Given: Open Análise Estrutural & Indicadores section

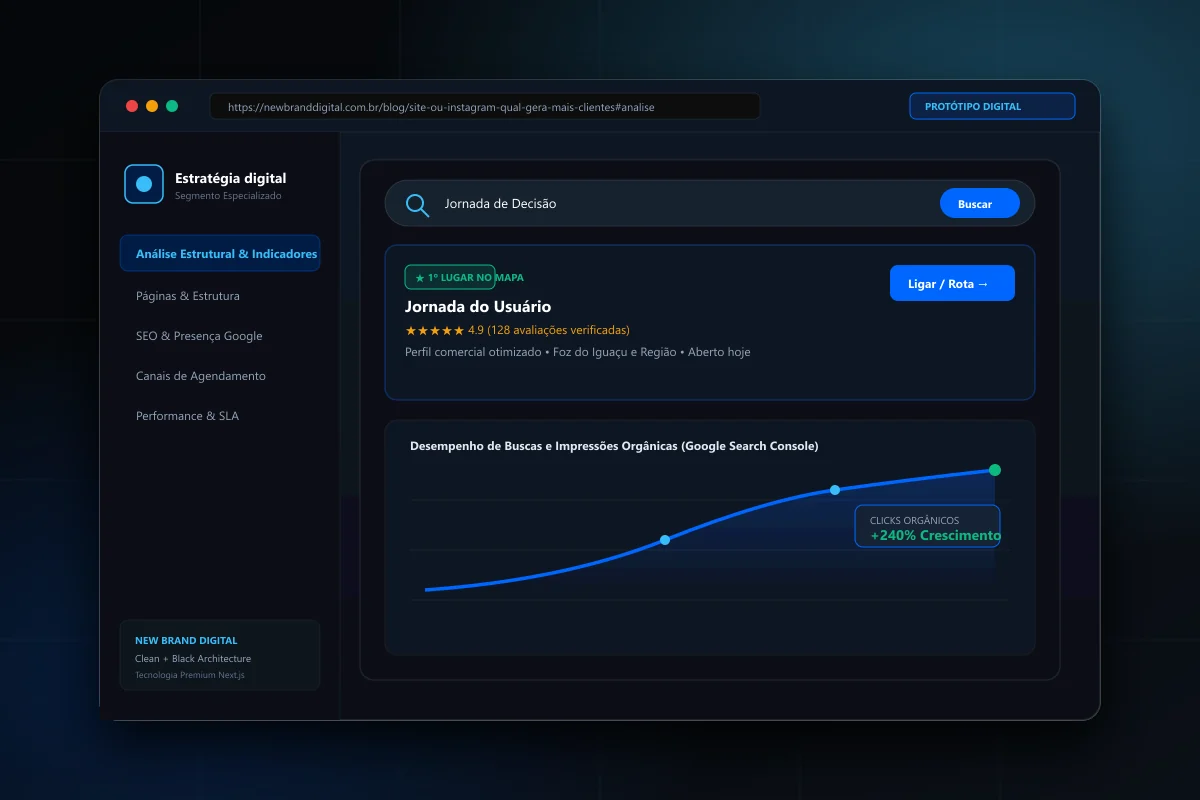Looking at the screenshot, I should coord(220,254).
